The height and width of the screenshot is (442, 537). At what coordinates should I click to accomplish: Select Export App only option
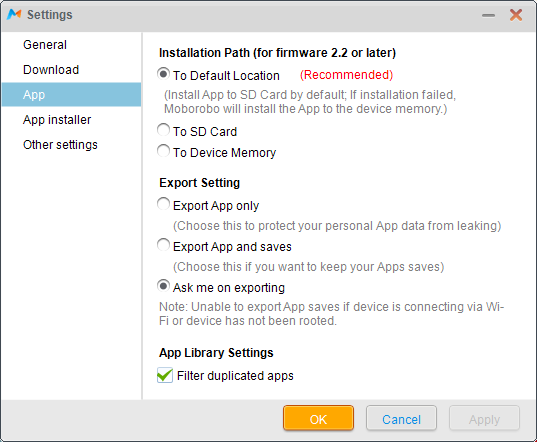click(x=163, y=204)
